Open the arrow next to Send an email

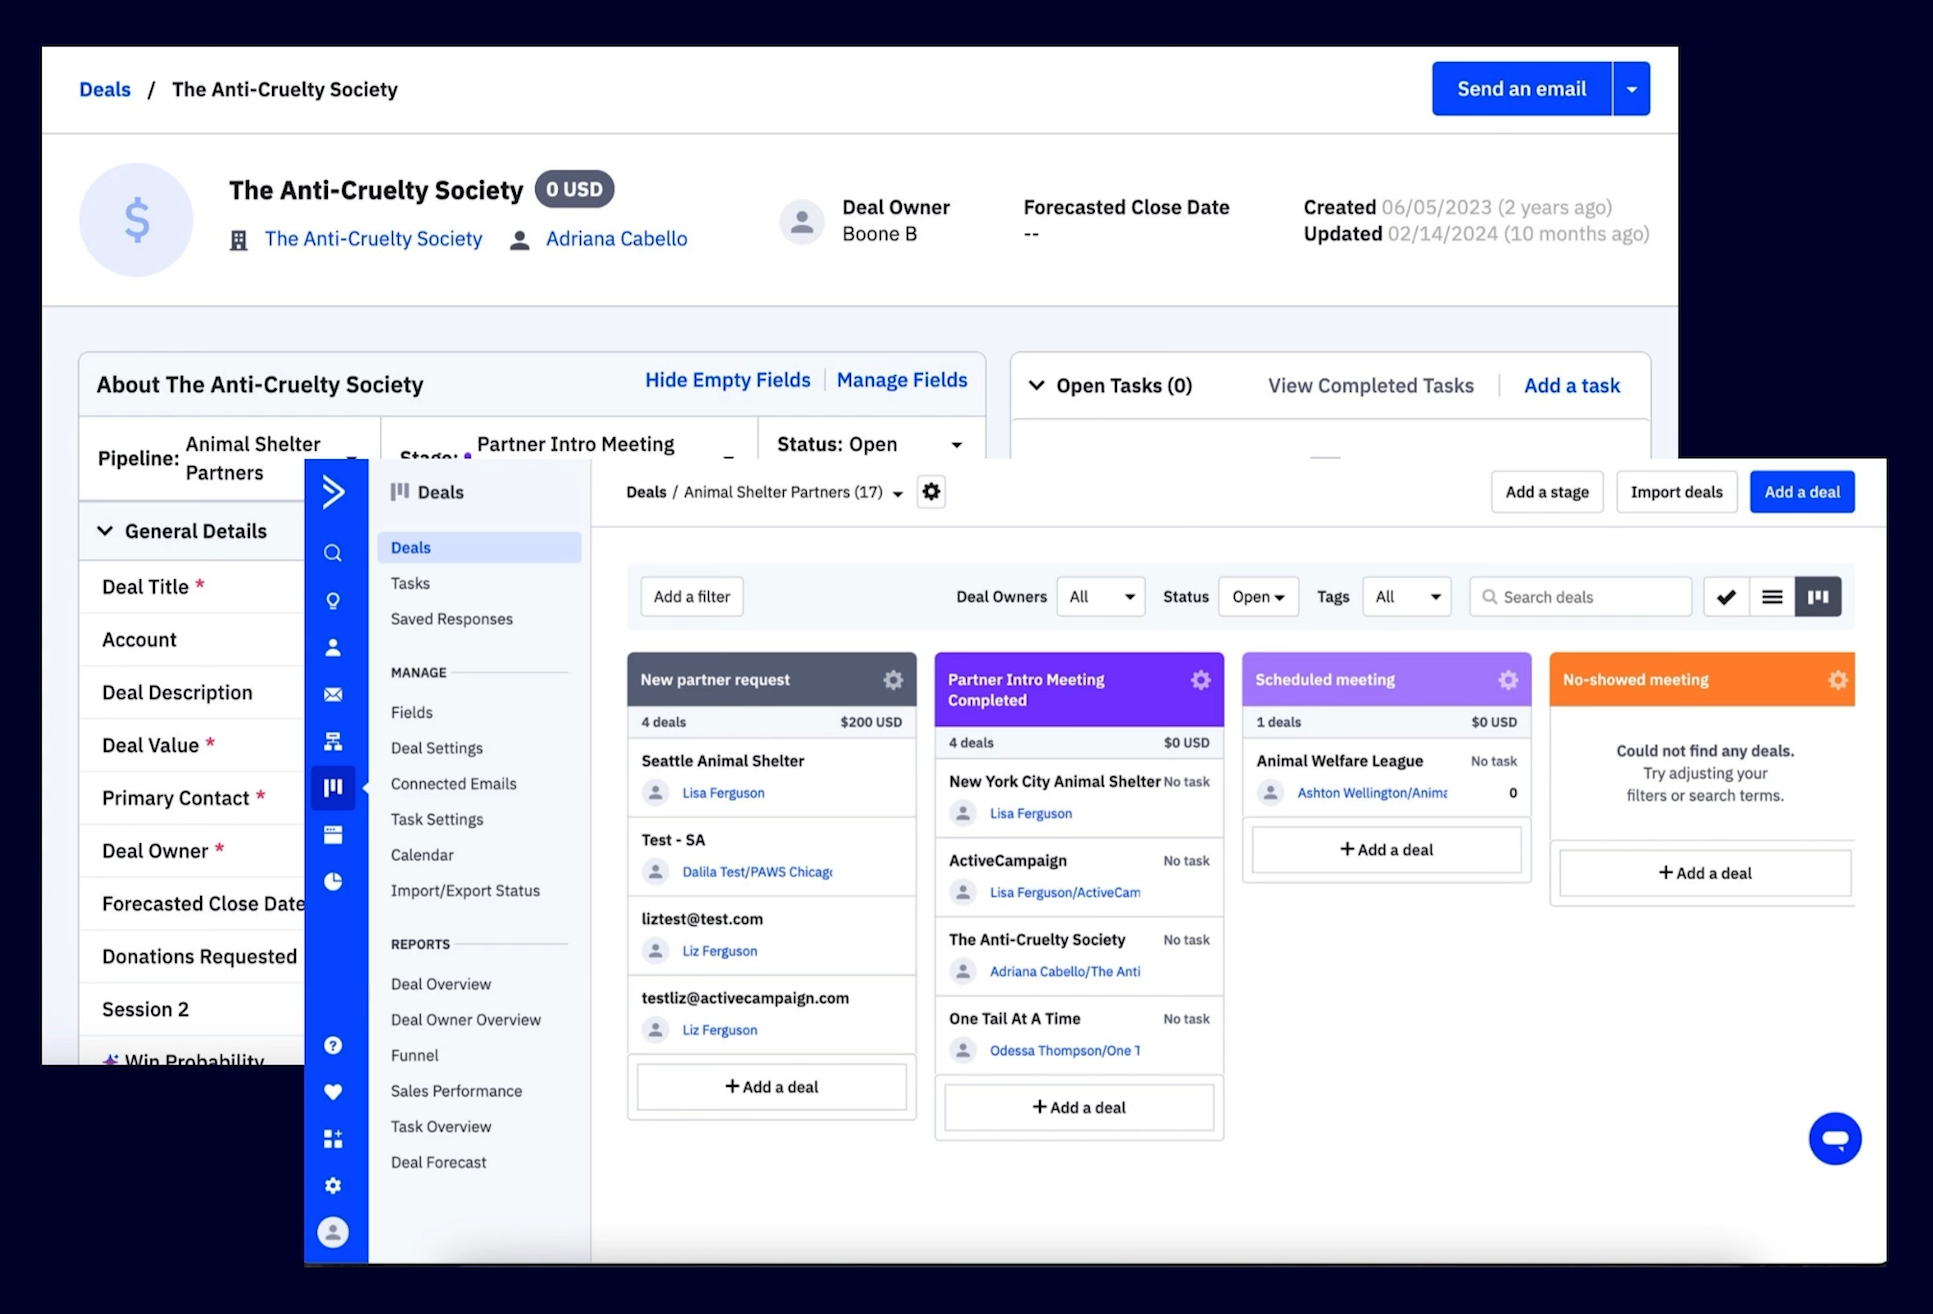tap(1631, 89)
